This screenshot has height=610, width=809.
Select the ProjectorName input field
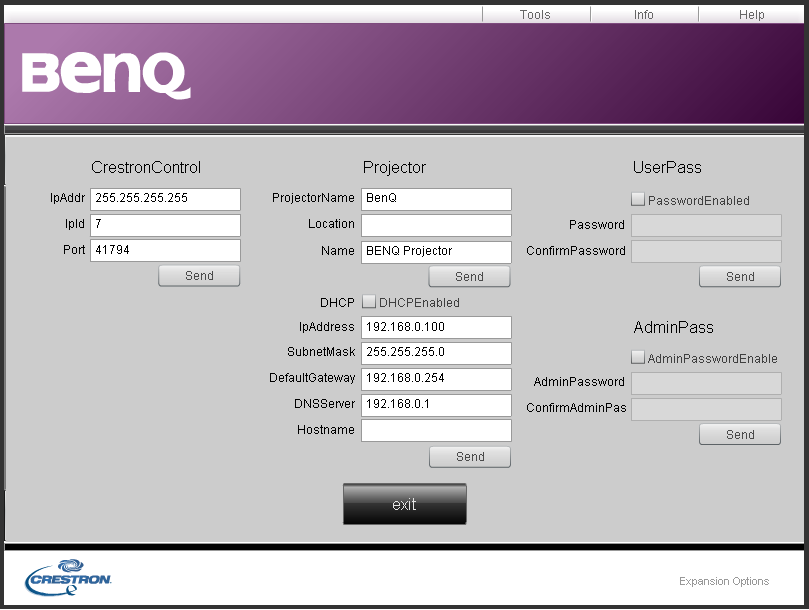(436, 199)
